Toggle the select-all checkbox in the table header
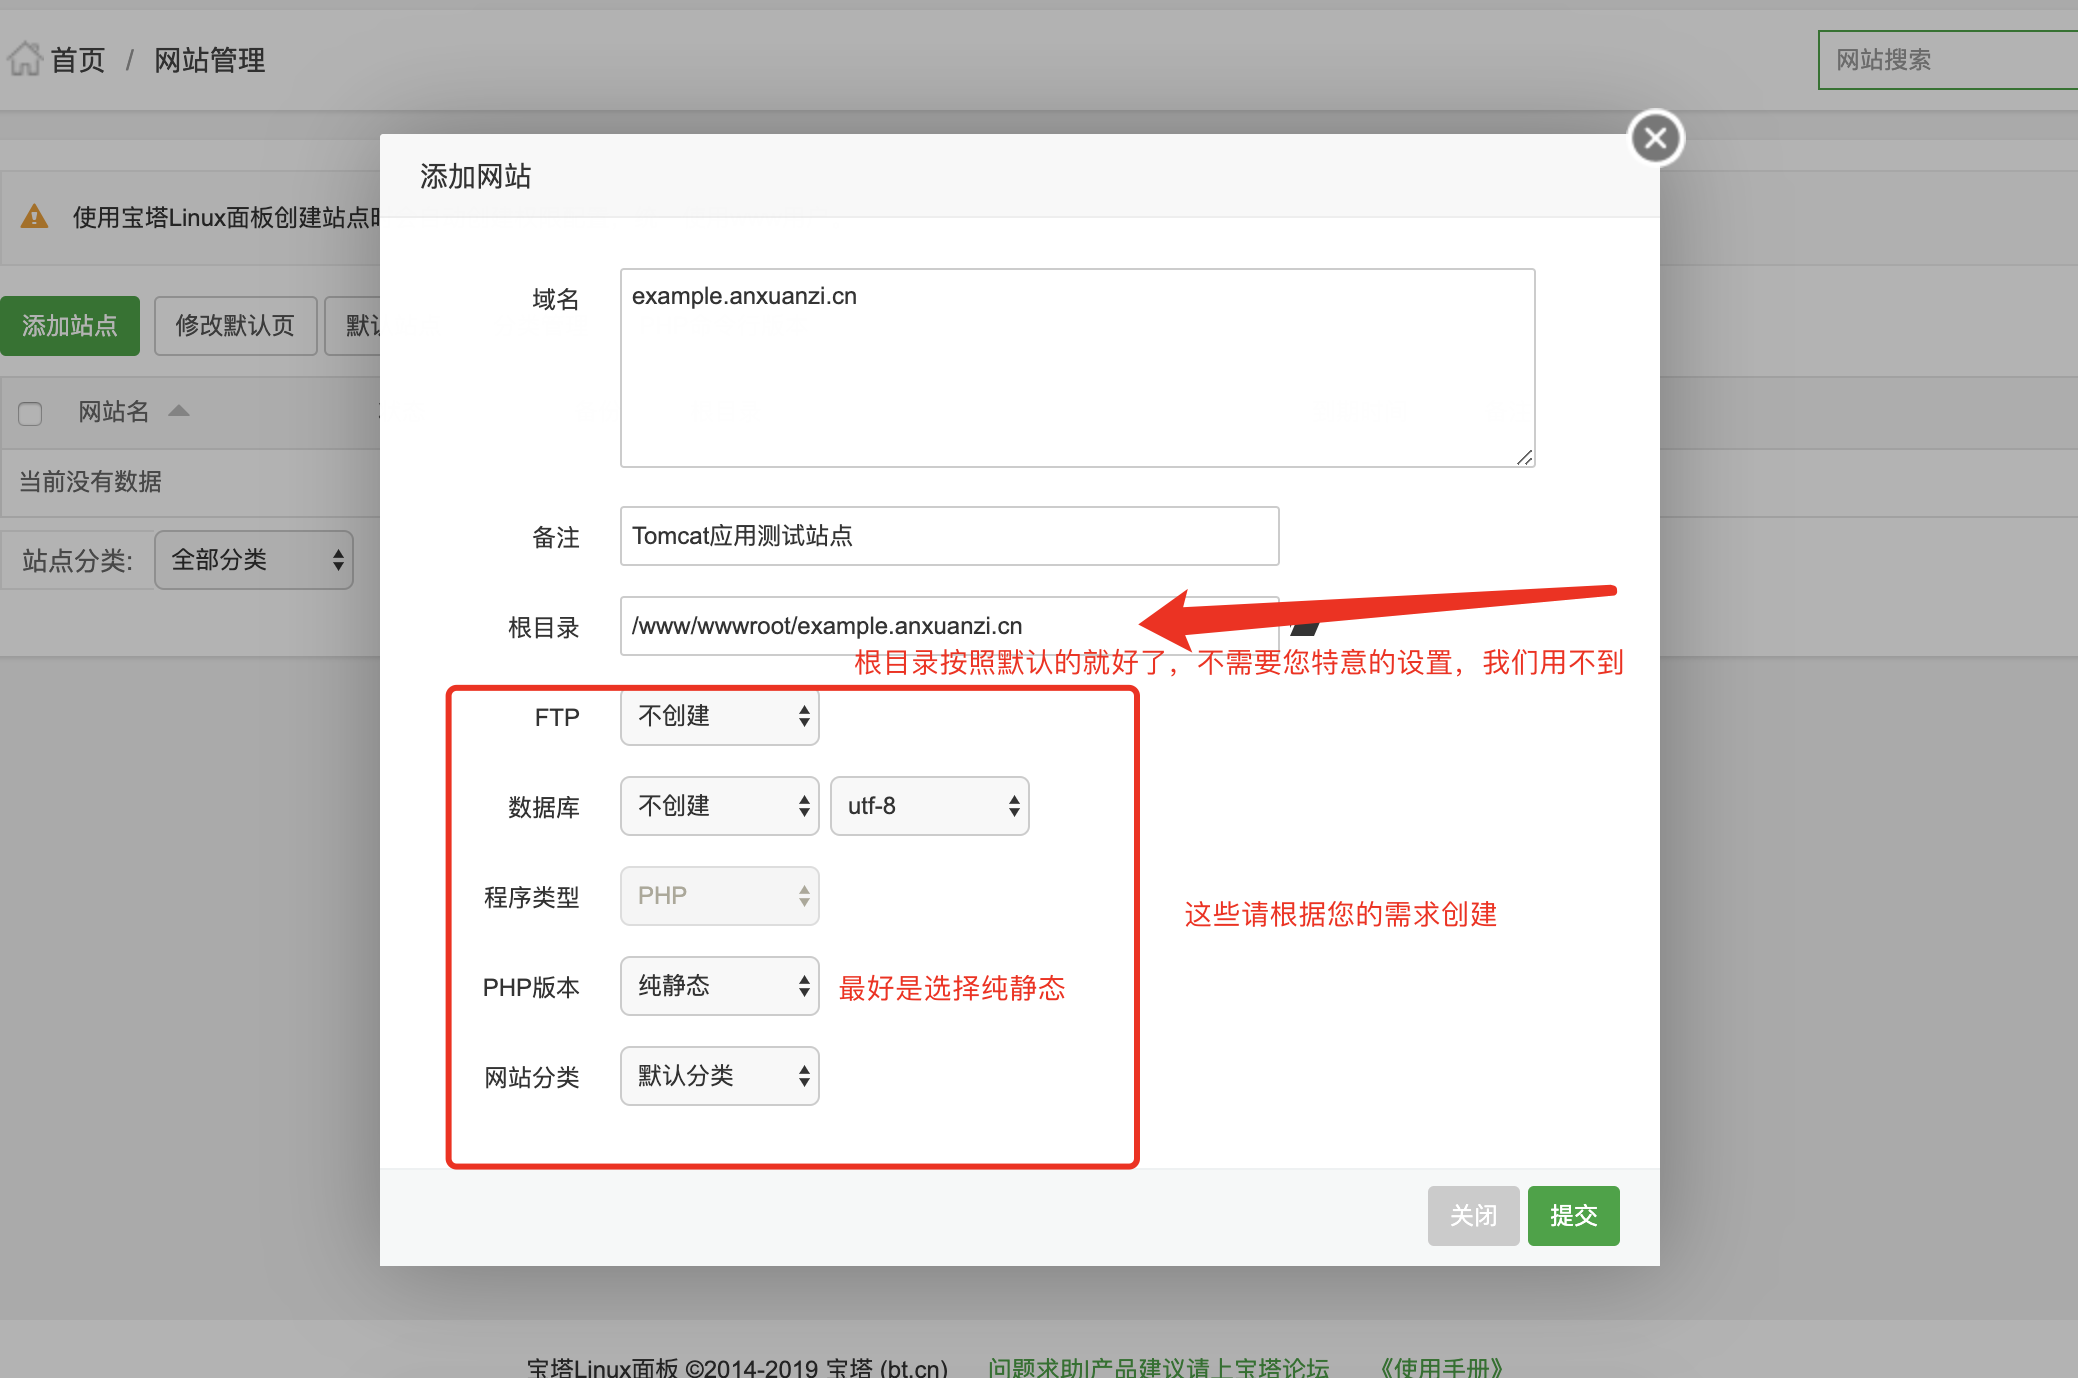 click(30, 413)
